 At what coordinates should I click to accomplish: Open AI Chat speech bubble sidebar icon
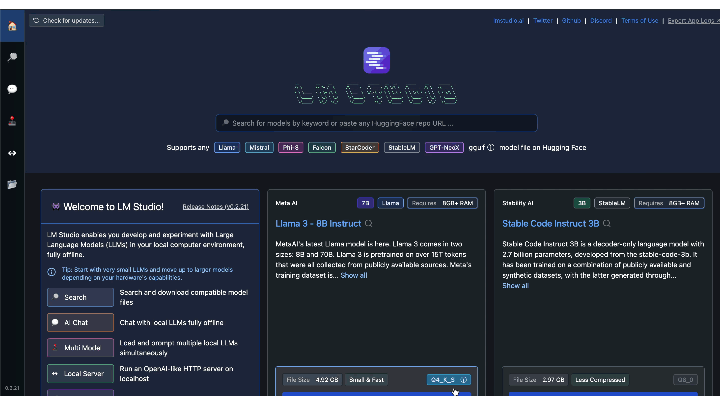pyautogui.click(x=12, y=89)
